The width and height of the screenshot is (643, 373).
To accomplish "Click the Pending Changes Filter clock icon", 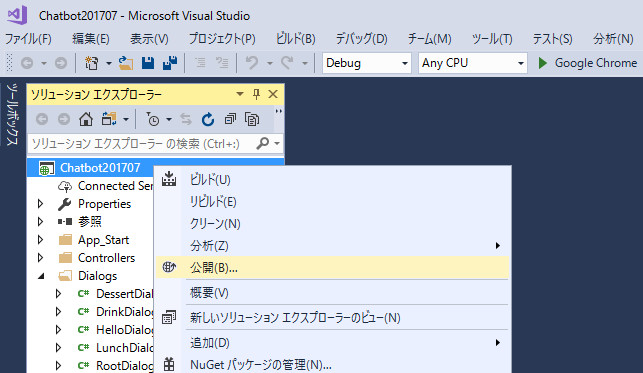I will pyautogui.click(x=153, y=119).
